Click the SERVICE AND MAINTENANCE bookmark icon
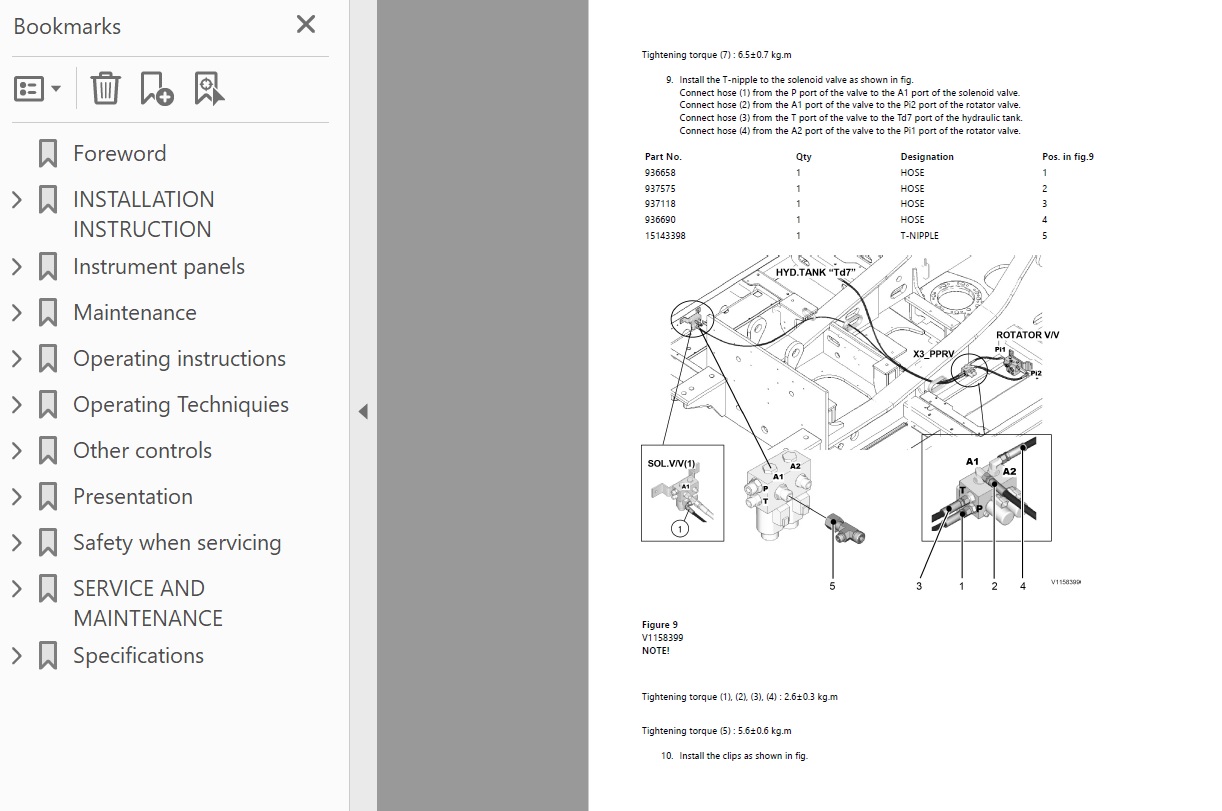 (47, 589)
